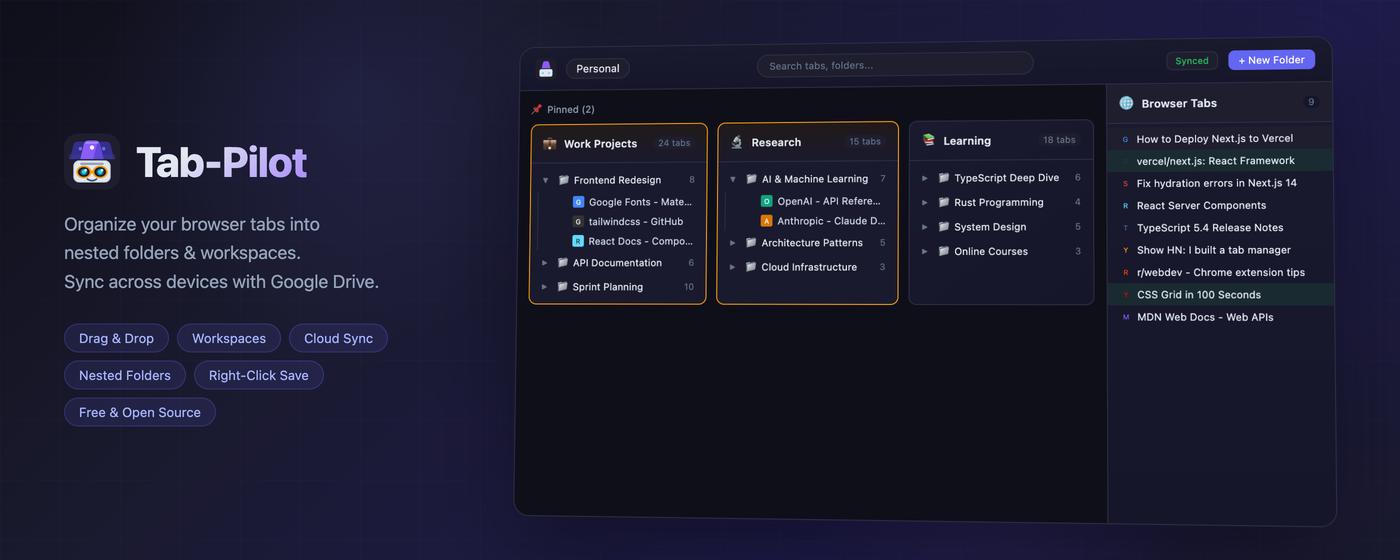Click the Search tabs, folders field
The image size is (1400, 560).
[895, 65]
